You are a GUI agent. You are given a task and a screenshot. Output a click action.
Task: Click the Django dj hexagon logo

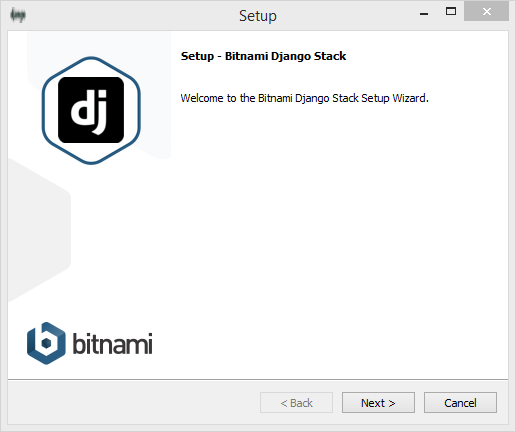click(91, 110)
